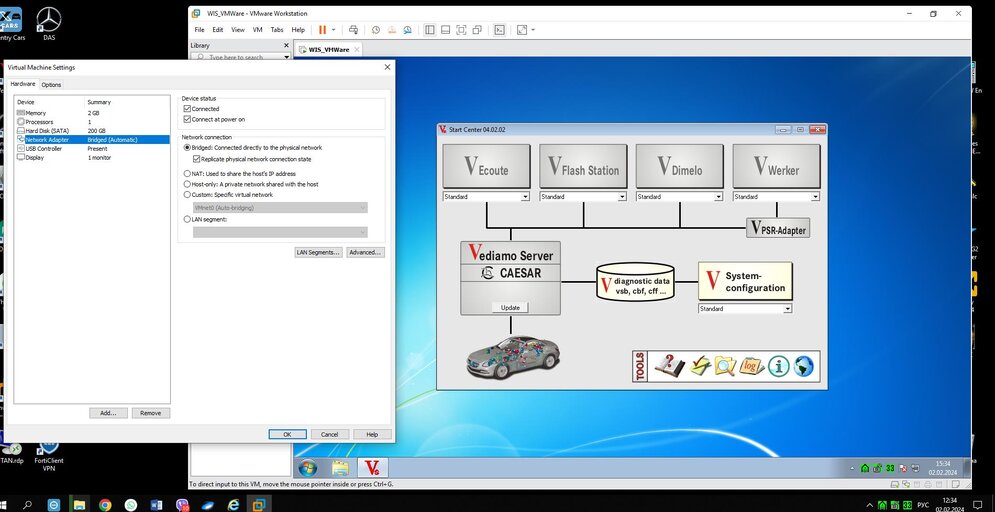Viewport: 995px width, 512px height.
Task: Open the LAN segment dropdown
Action: 280,232
